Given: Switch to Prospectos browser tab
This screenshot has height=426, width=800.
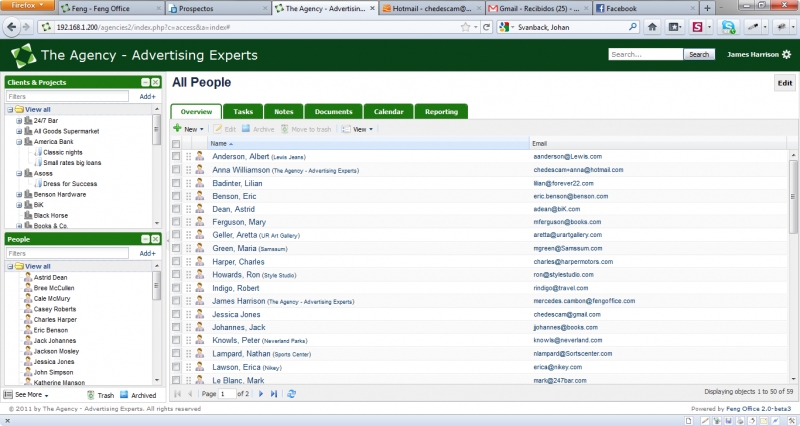Looking at the screenshot, I should [x=218, y=8].
